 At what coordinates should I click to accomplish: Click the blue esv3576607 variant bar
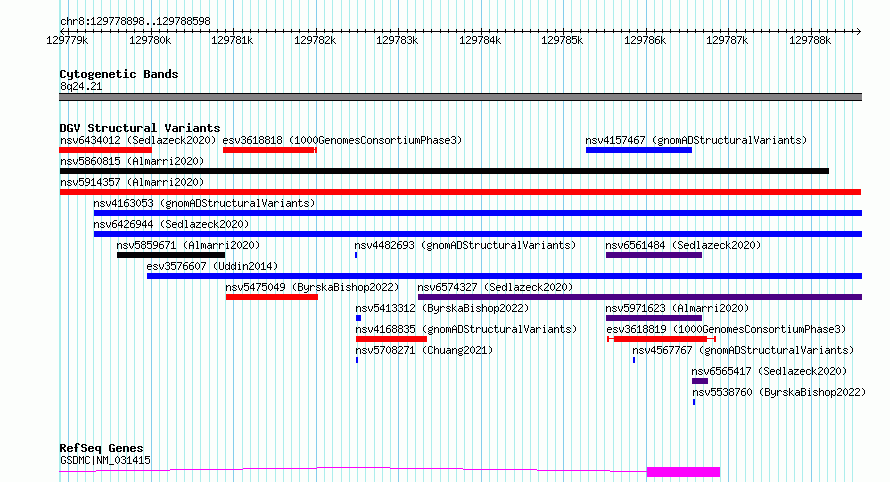pyautogui.click(x=505, y=276)
